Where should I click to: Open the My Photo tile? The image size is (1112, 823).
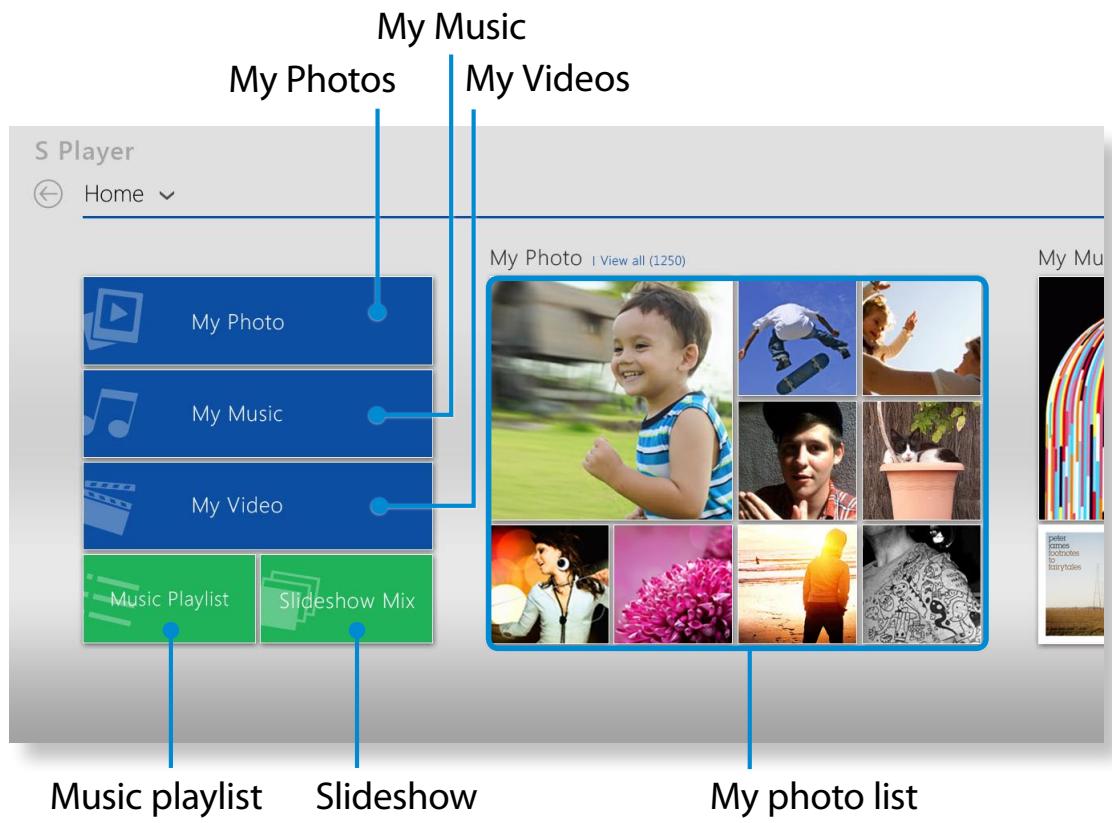(x=257, y=321)
